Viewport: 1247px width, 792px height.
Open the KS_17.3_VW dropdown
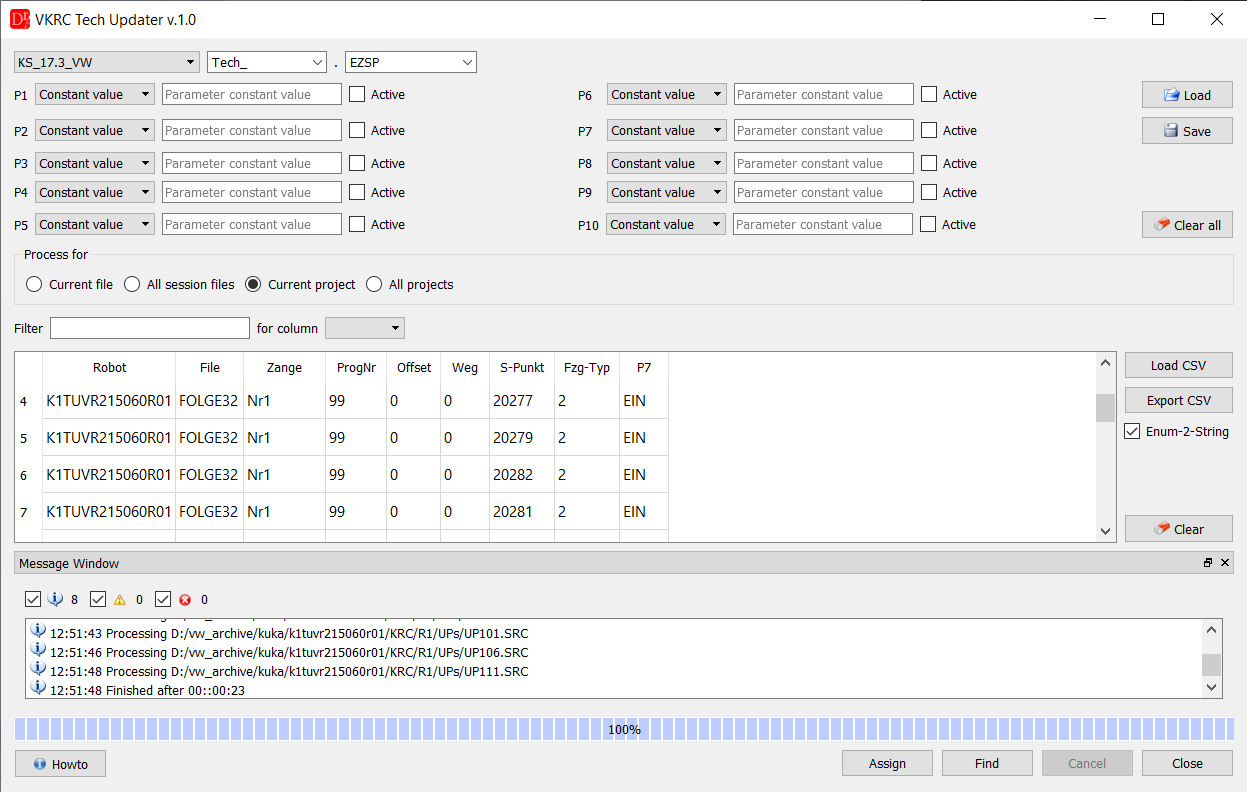pos(107,62)
